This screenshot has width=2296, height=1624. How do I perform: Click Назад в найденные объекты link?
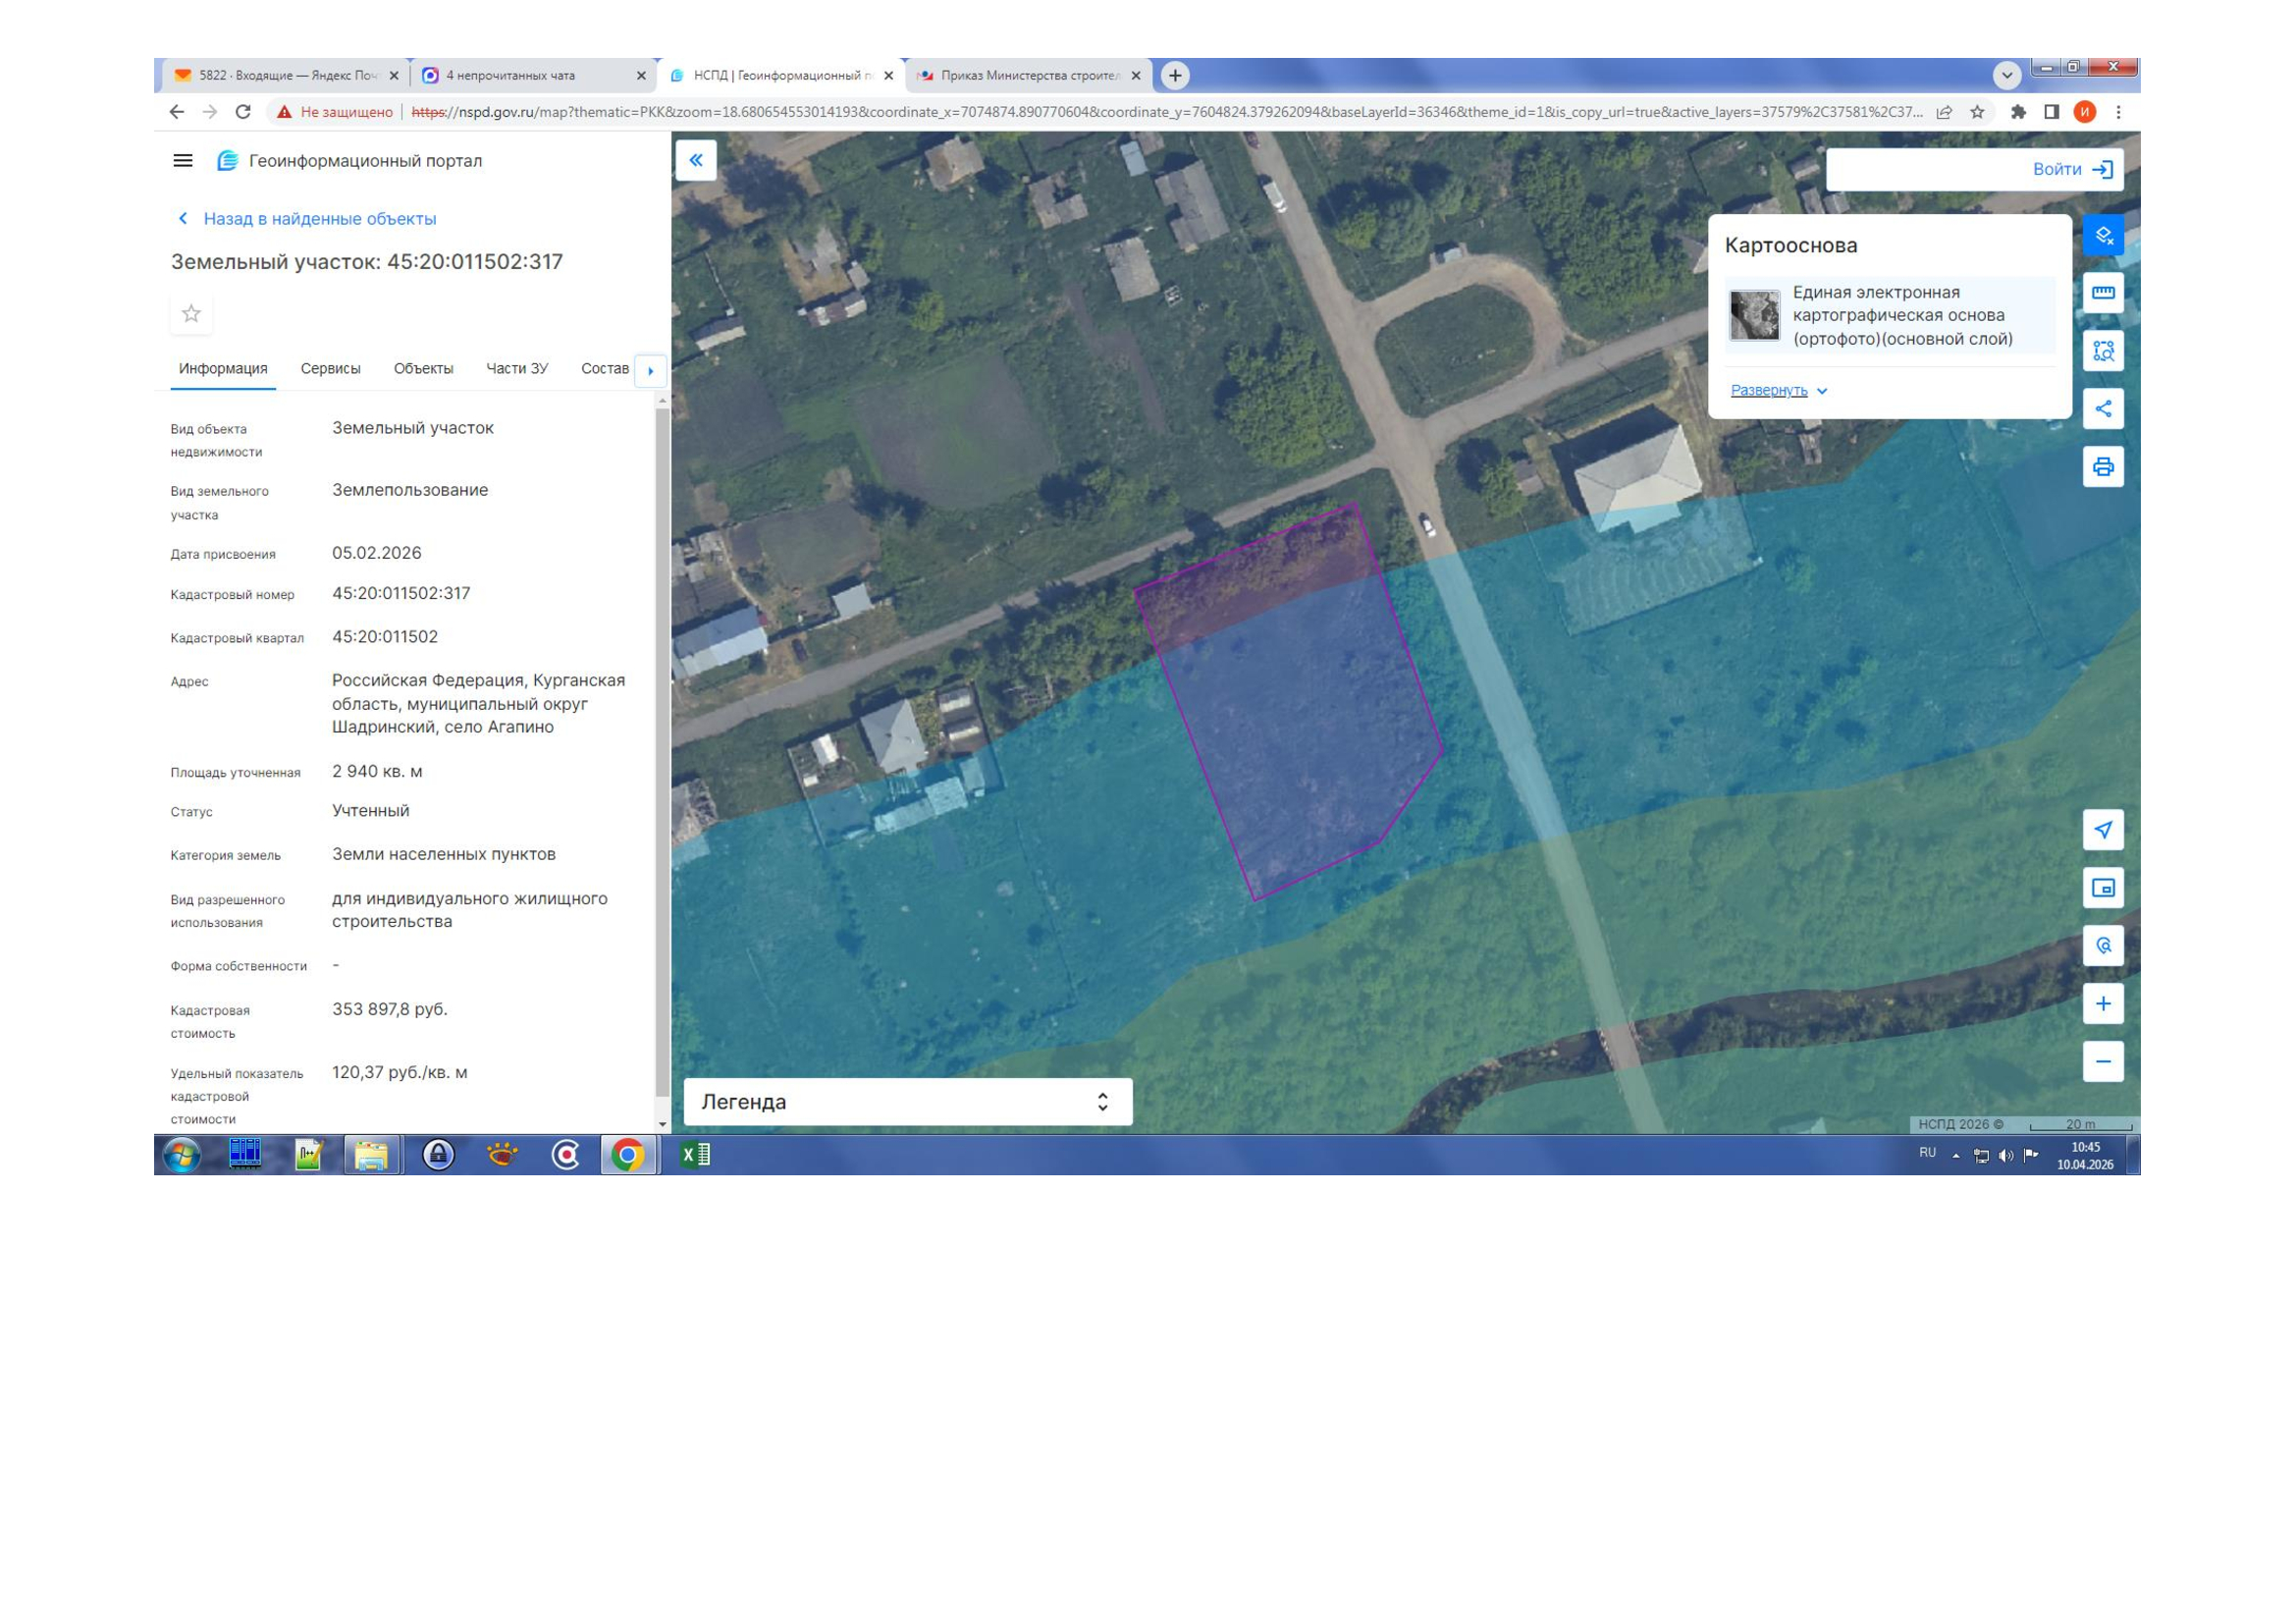[x=318, y=219]
